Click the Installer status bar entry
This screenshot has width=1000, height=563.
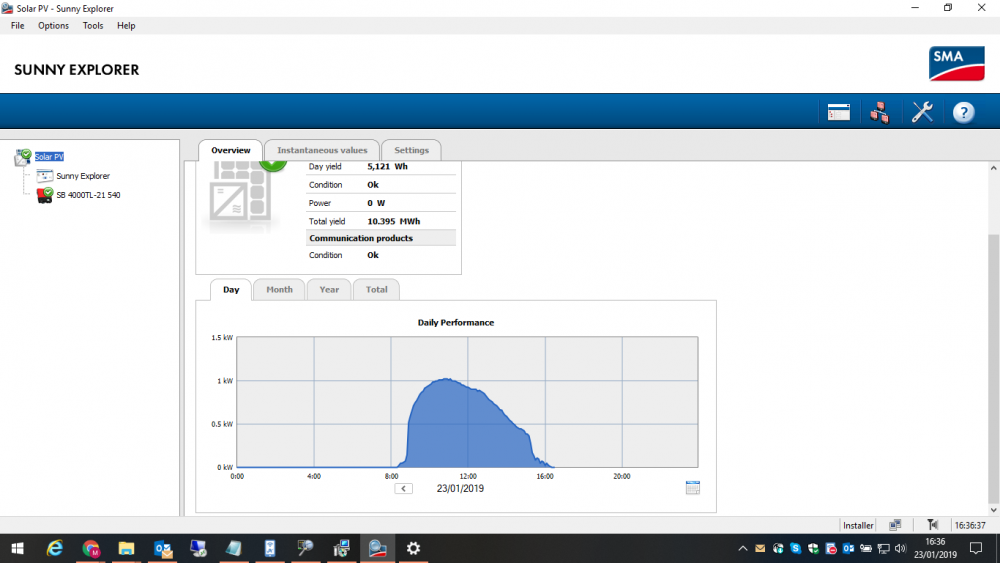point(858,525)
